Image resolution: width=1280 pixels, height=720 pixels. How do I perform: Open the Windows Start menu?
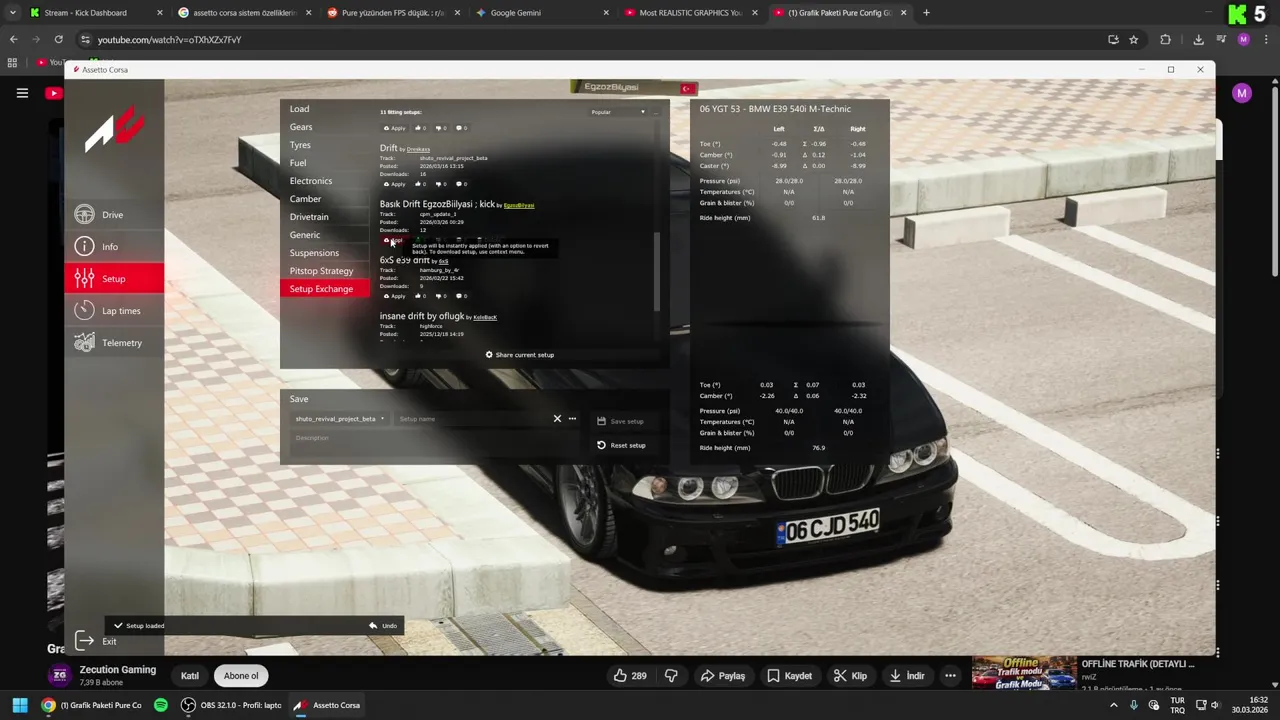pos(19,705)
